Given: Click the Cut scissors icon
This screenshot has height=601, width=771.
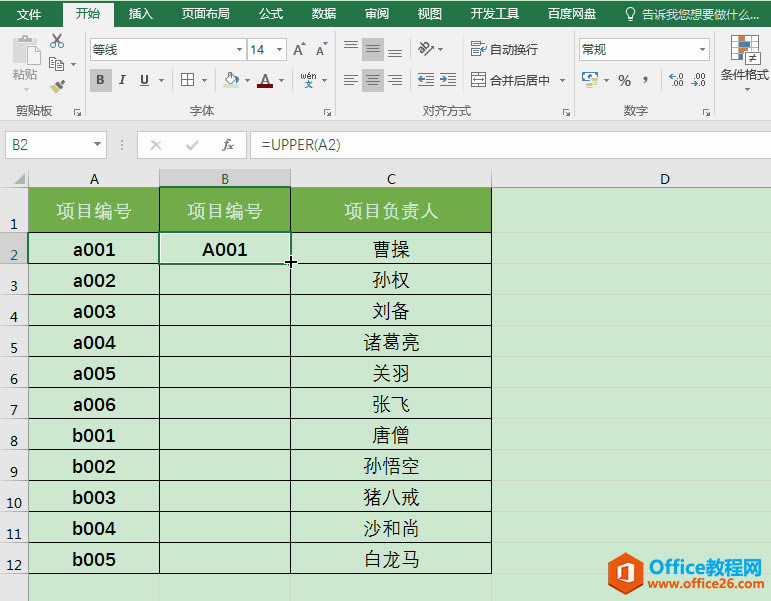Looking at the screenshot, I should (x=57, y=41).
